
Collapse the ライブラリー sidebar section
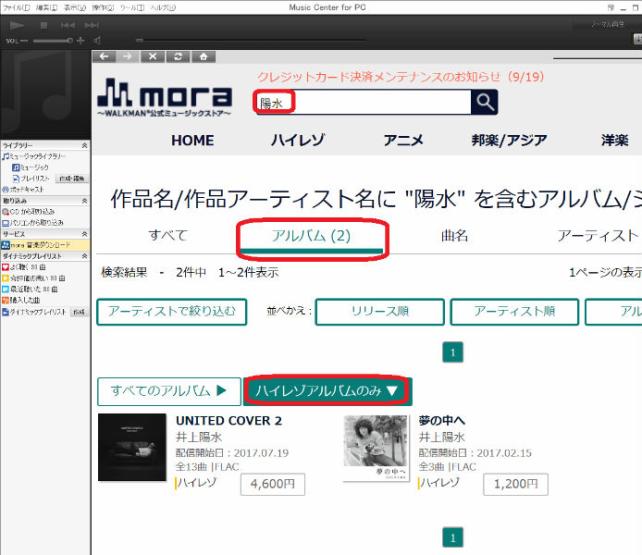point(84,145)
